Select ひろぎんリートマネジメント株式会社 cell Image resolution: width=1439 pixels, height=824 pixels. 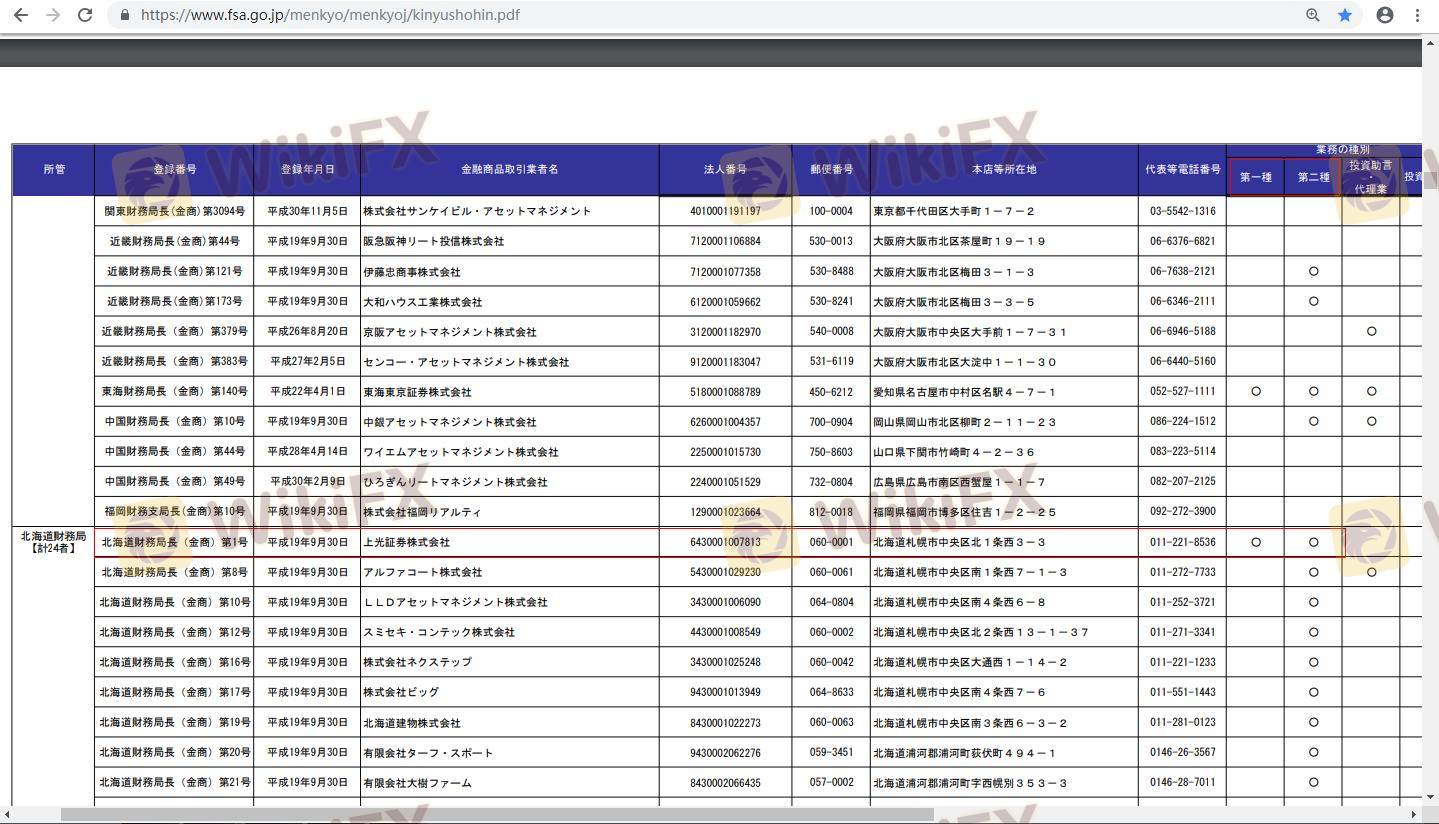coord(510,481)
